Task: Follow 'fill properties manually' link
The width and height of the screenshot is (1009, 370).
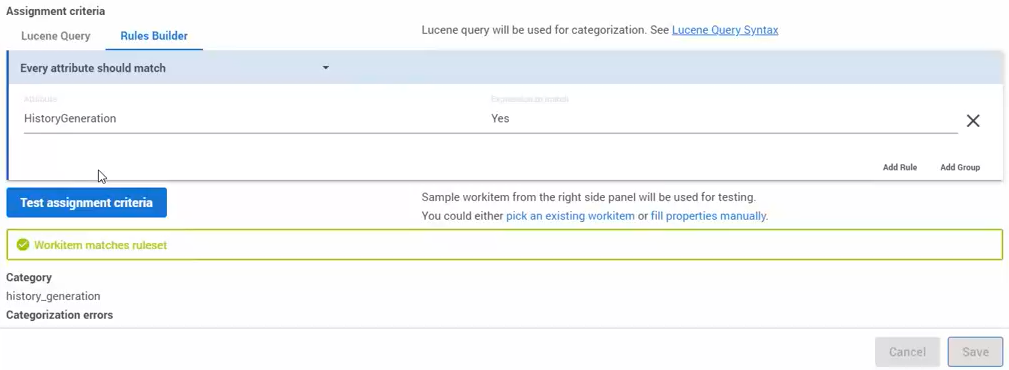Action: click(708, 216)
